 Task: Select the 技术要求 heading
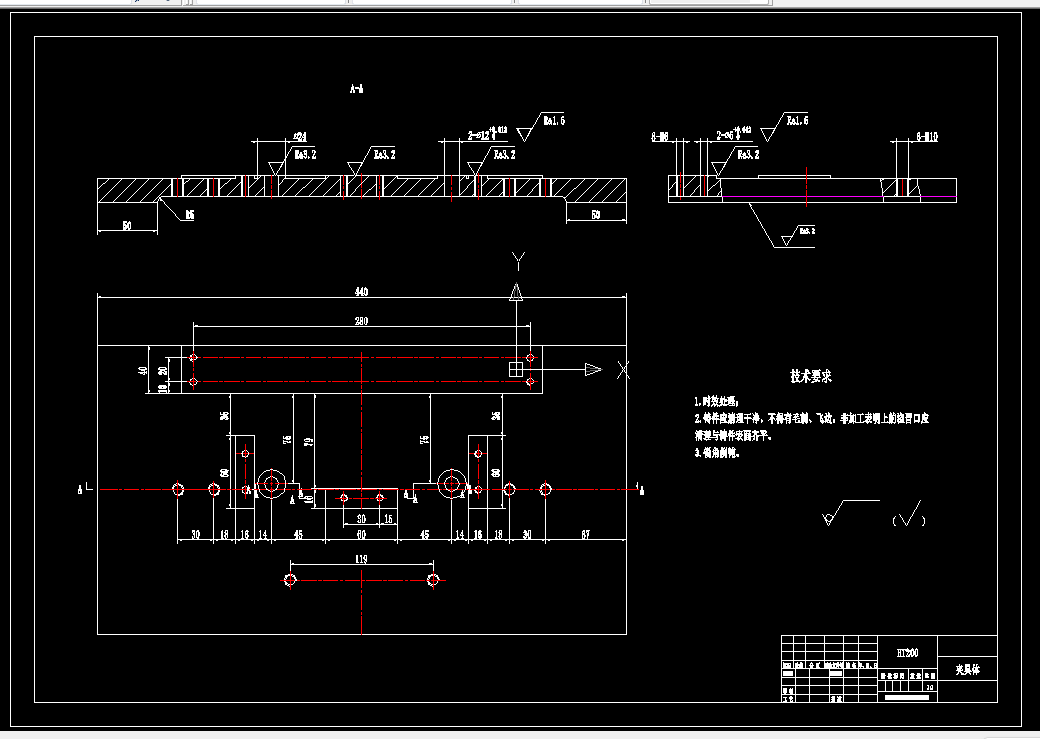point(811,376)
